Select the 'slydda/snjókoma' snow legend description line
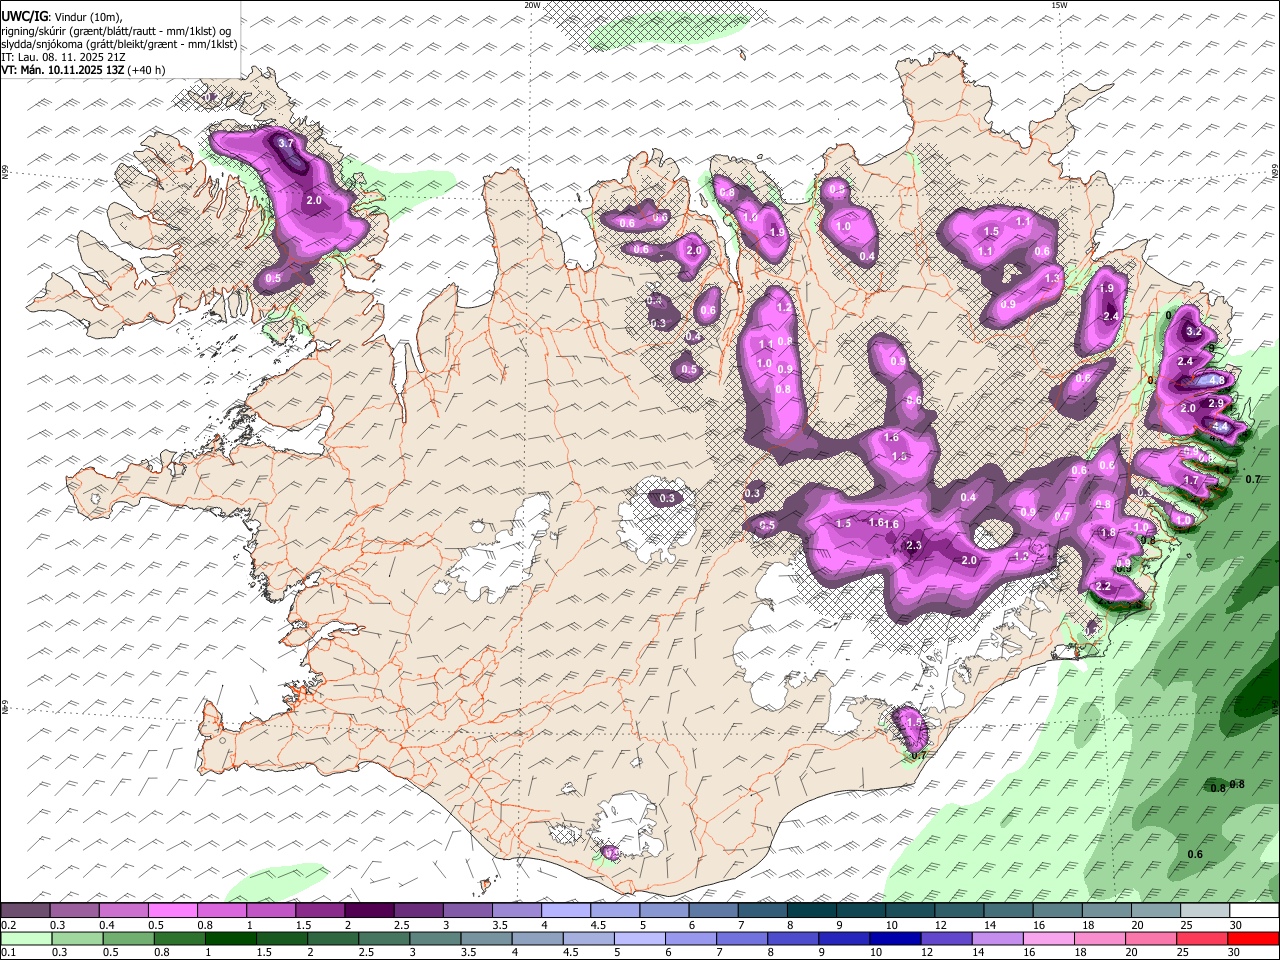 tap(119, 44)
